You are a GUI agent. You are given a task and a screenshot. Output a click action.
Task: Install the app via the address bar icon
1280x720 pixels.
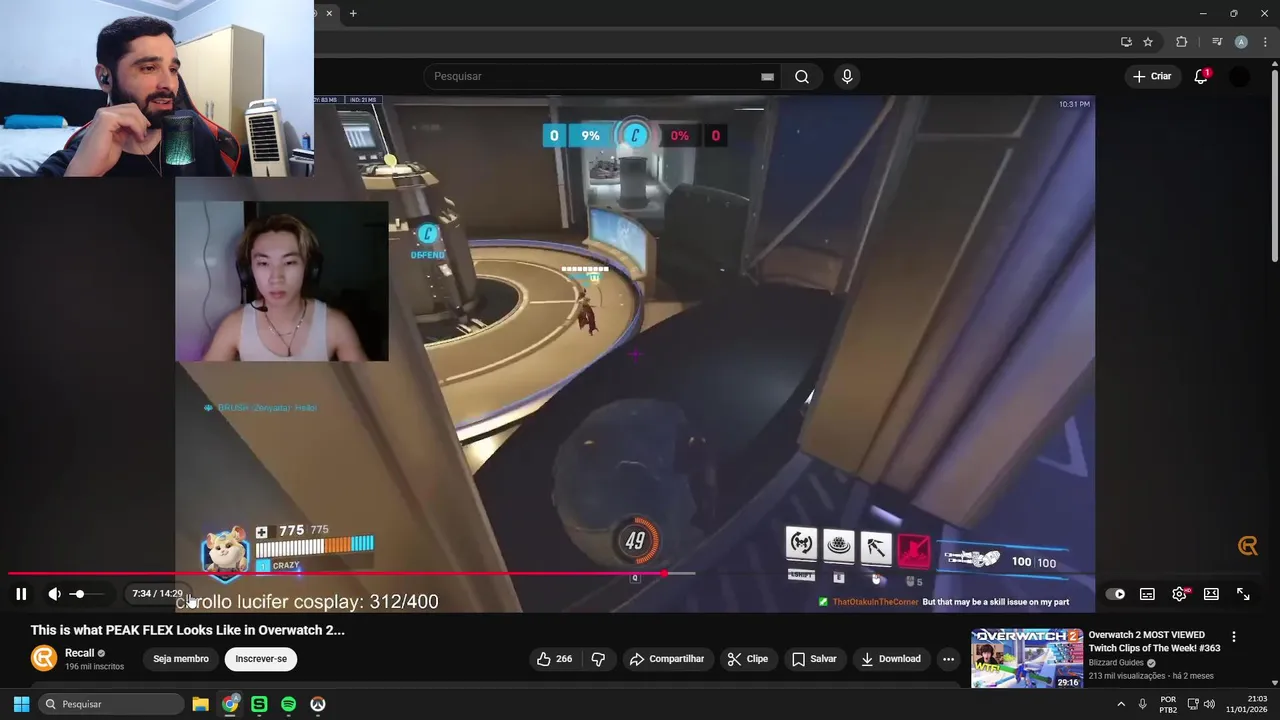tap(1126, 42)
